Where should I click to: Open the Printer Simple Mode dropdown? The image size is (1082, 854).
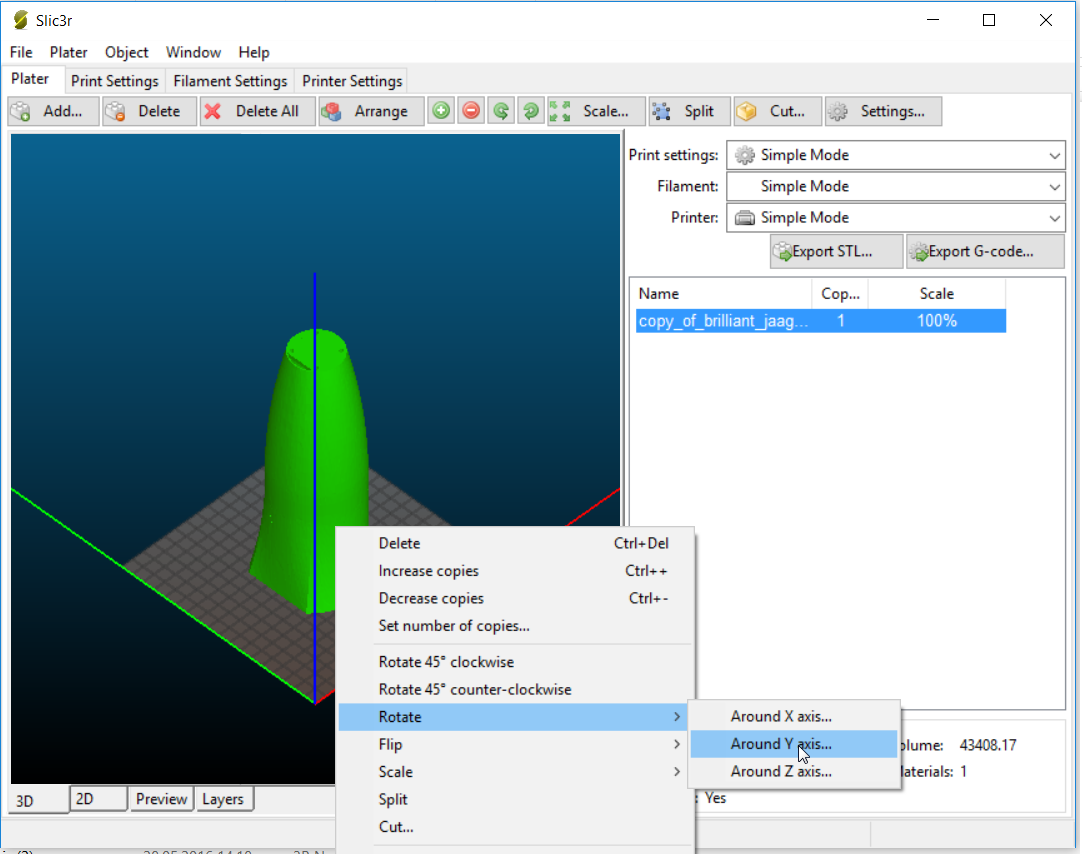[x=896, y=218]
